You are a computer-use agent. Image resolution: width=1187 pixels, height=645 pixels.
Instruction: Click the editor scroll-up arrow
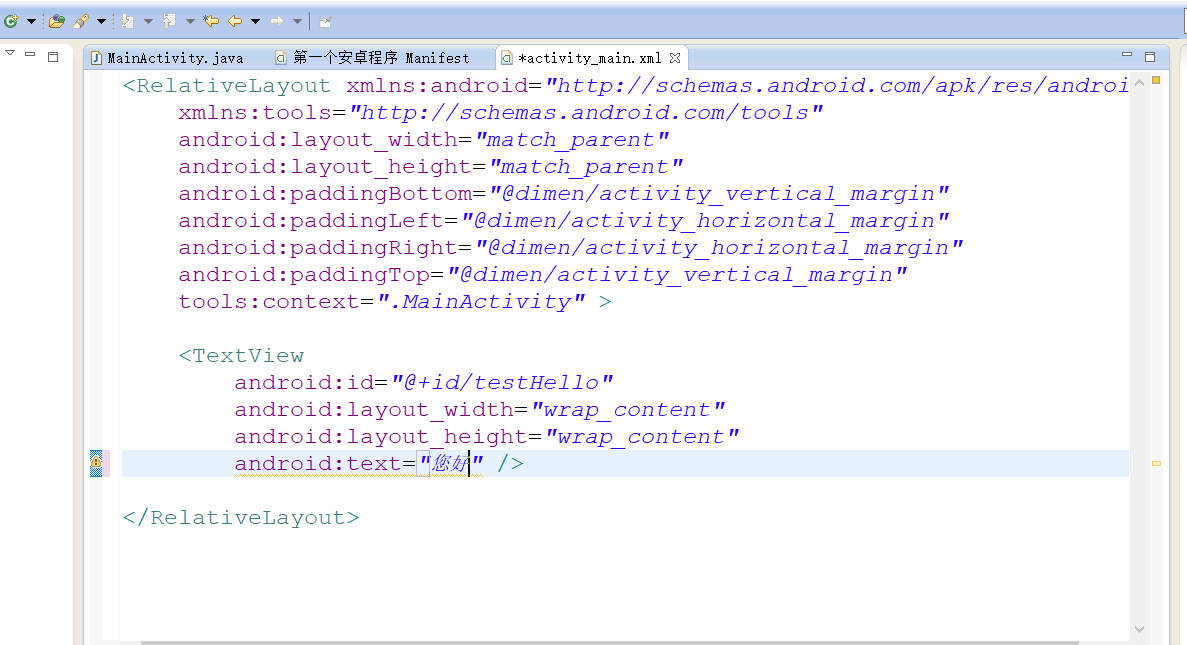(1139, 83)
